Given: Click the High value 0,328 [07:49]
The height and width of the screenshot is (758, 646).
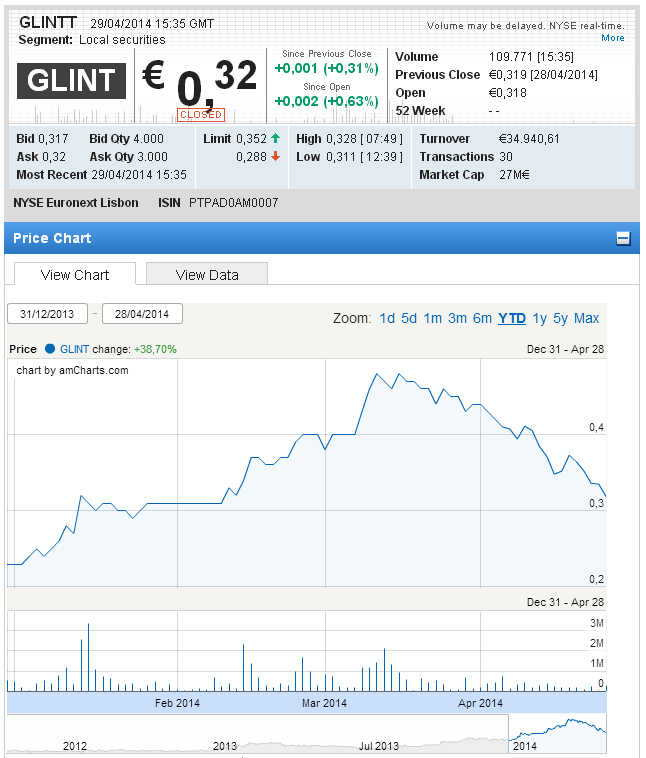Looking at the screenshot, I should (364, 139).
